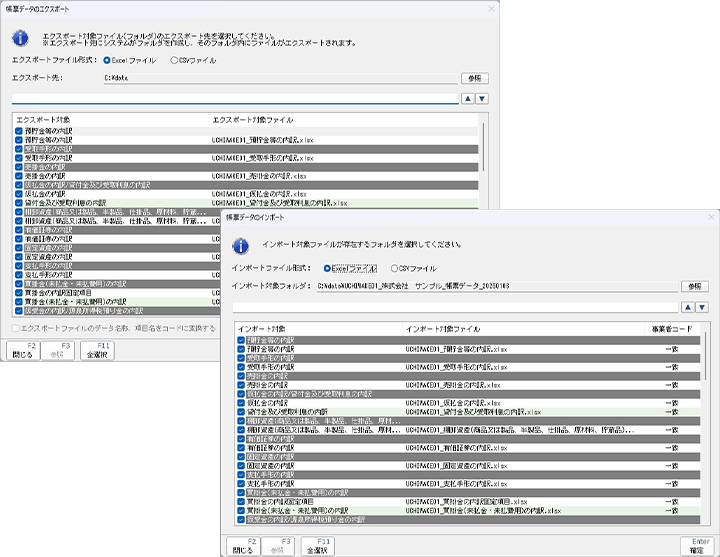Toggle 売掛金の内訳 xlsx row checkbox in export list
Viewport: 720px width, 557px height.
(18, 176)
